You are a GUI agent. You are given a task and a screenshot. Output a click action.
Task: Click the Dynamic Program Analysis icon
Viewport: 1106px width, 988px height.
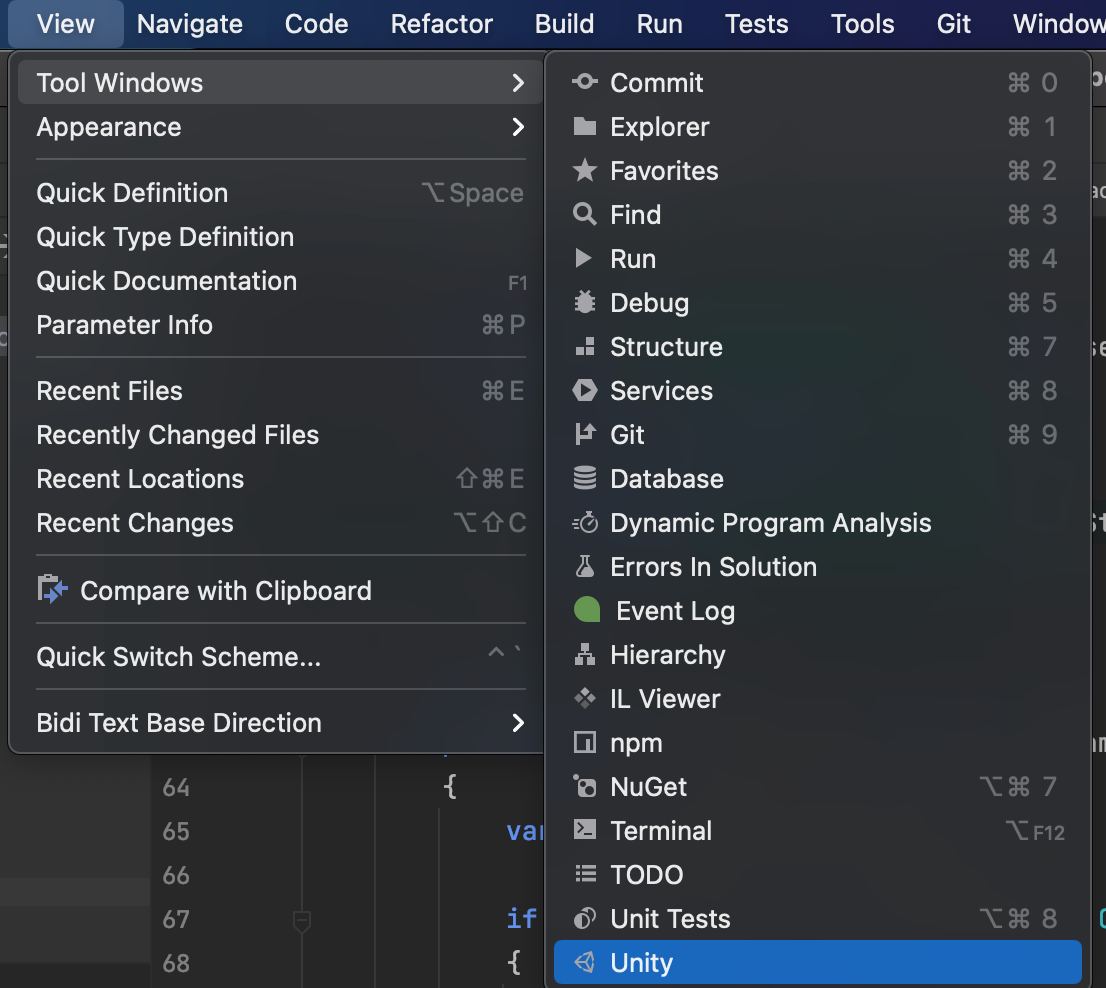[585, 523]
